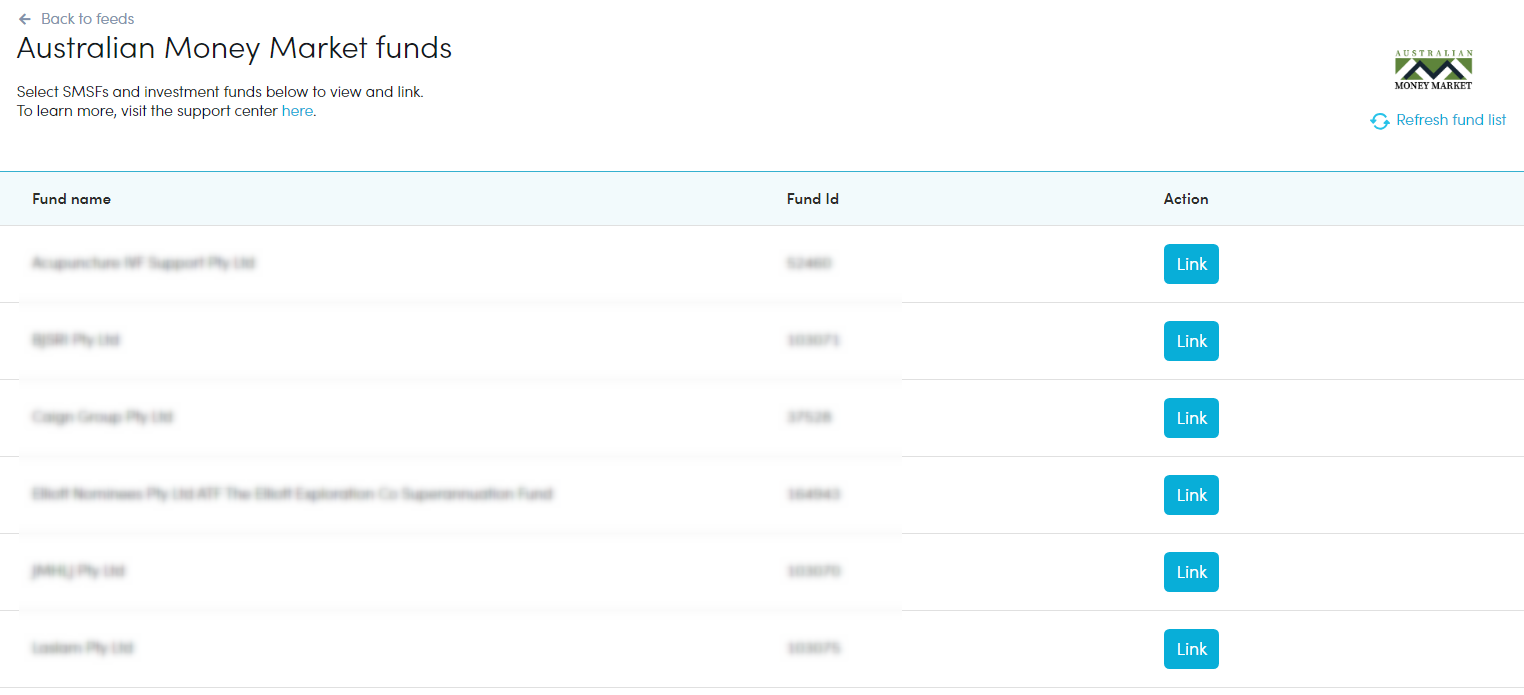
Task: Link the Caign Group Pty Ltd fund
Action: pos(1191,418)
